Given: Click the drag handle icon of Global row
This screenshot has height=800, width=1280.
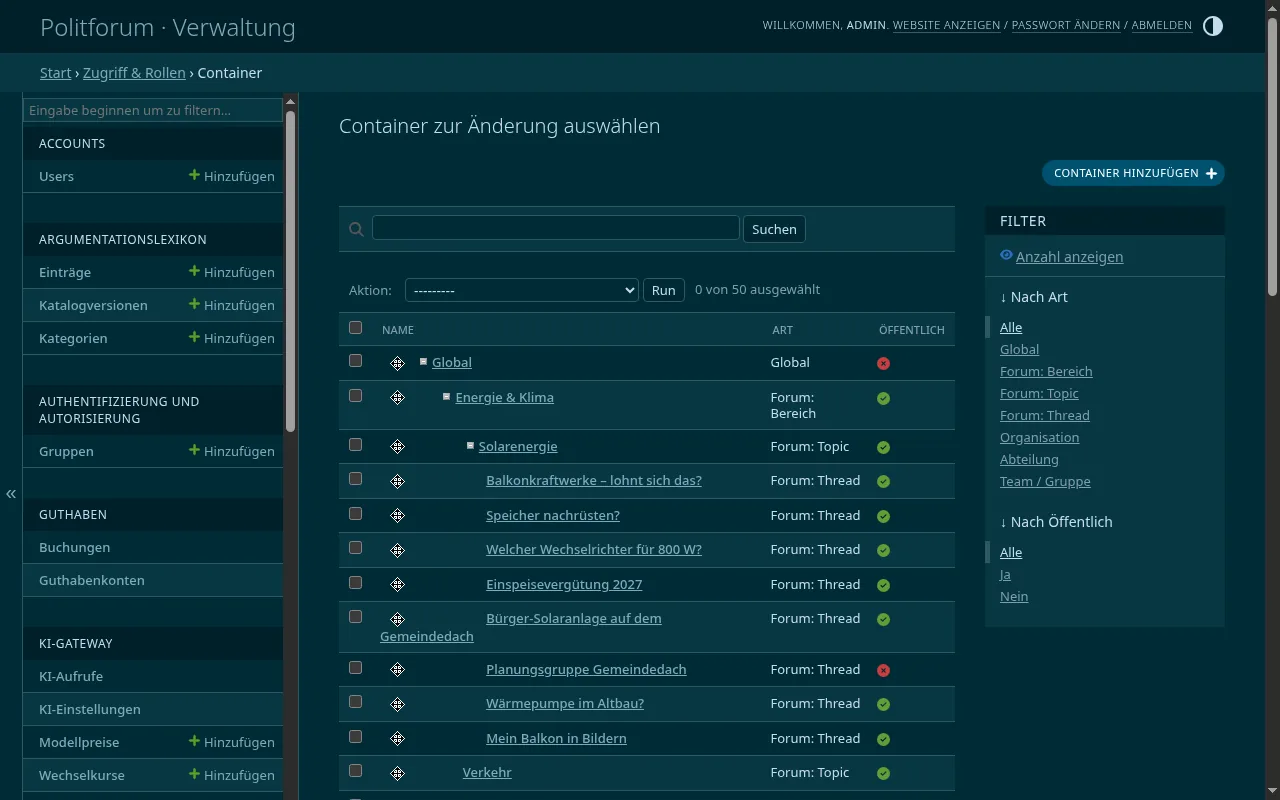Looking at the screenshot, I should [x=397, y=363].
